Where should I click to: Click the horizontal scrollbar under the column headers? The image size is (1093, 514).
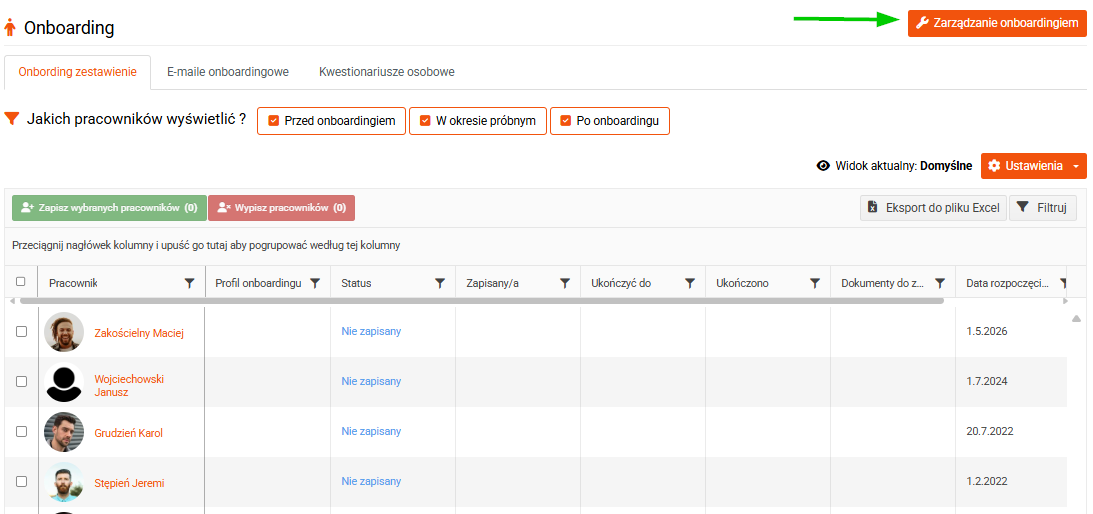482,301
